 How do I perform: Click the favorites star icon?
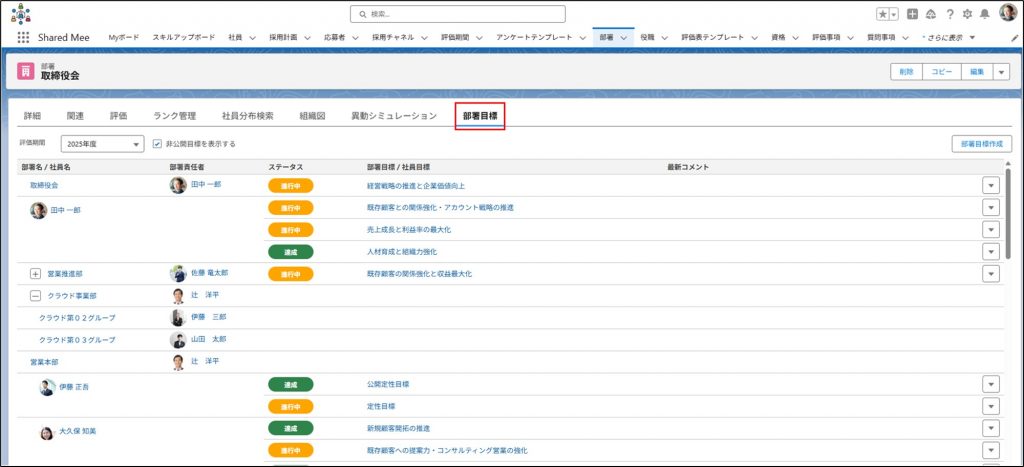pyautogui.click(x=882, y=14)
